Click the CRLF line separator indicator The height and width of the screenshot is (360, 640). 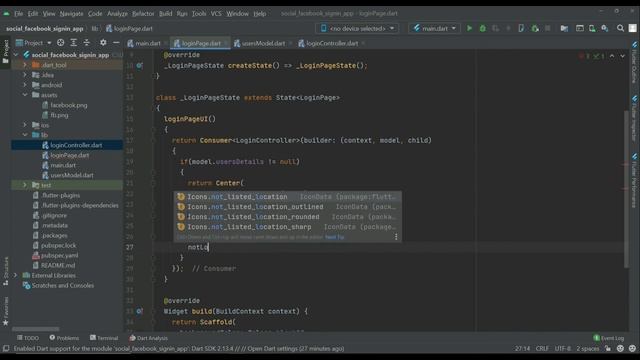point(542,349)
